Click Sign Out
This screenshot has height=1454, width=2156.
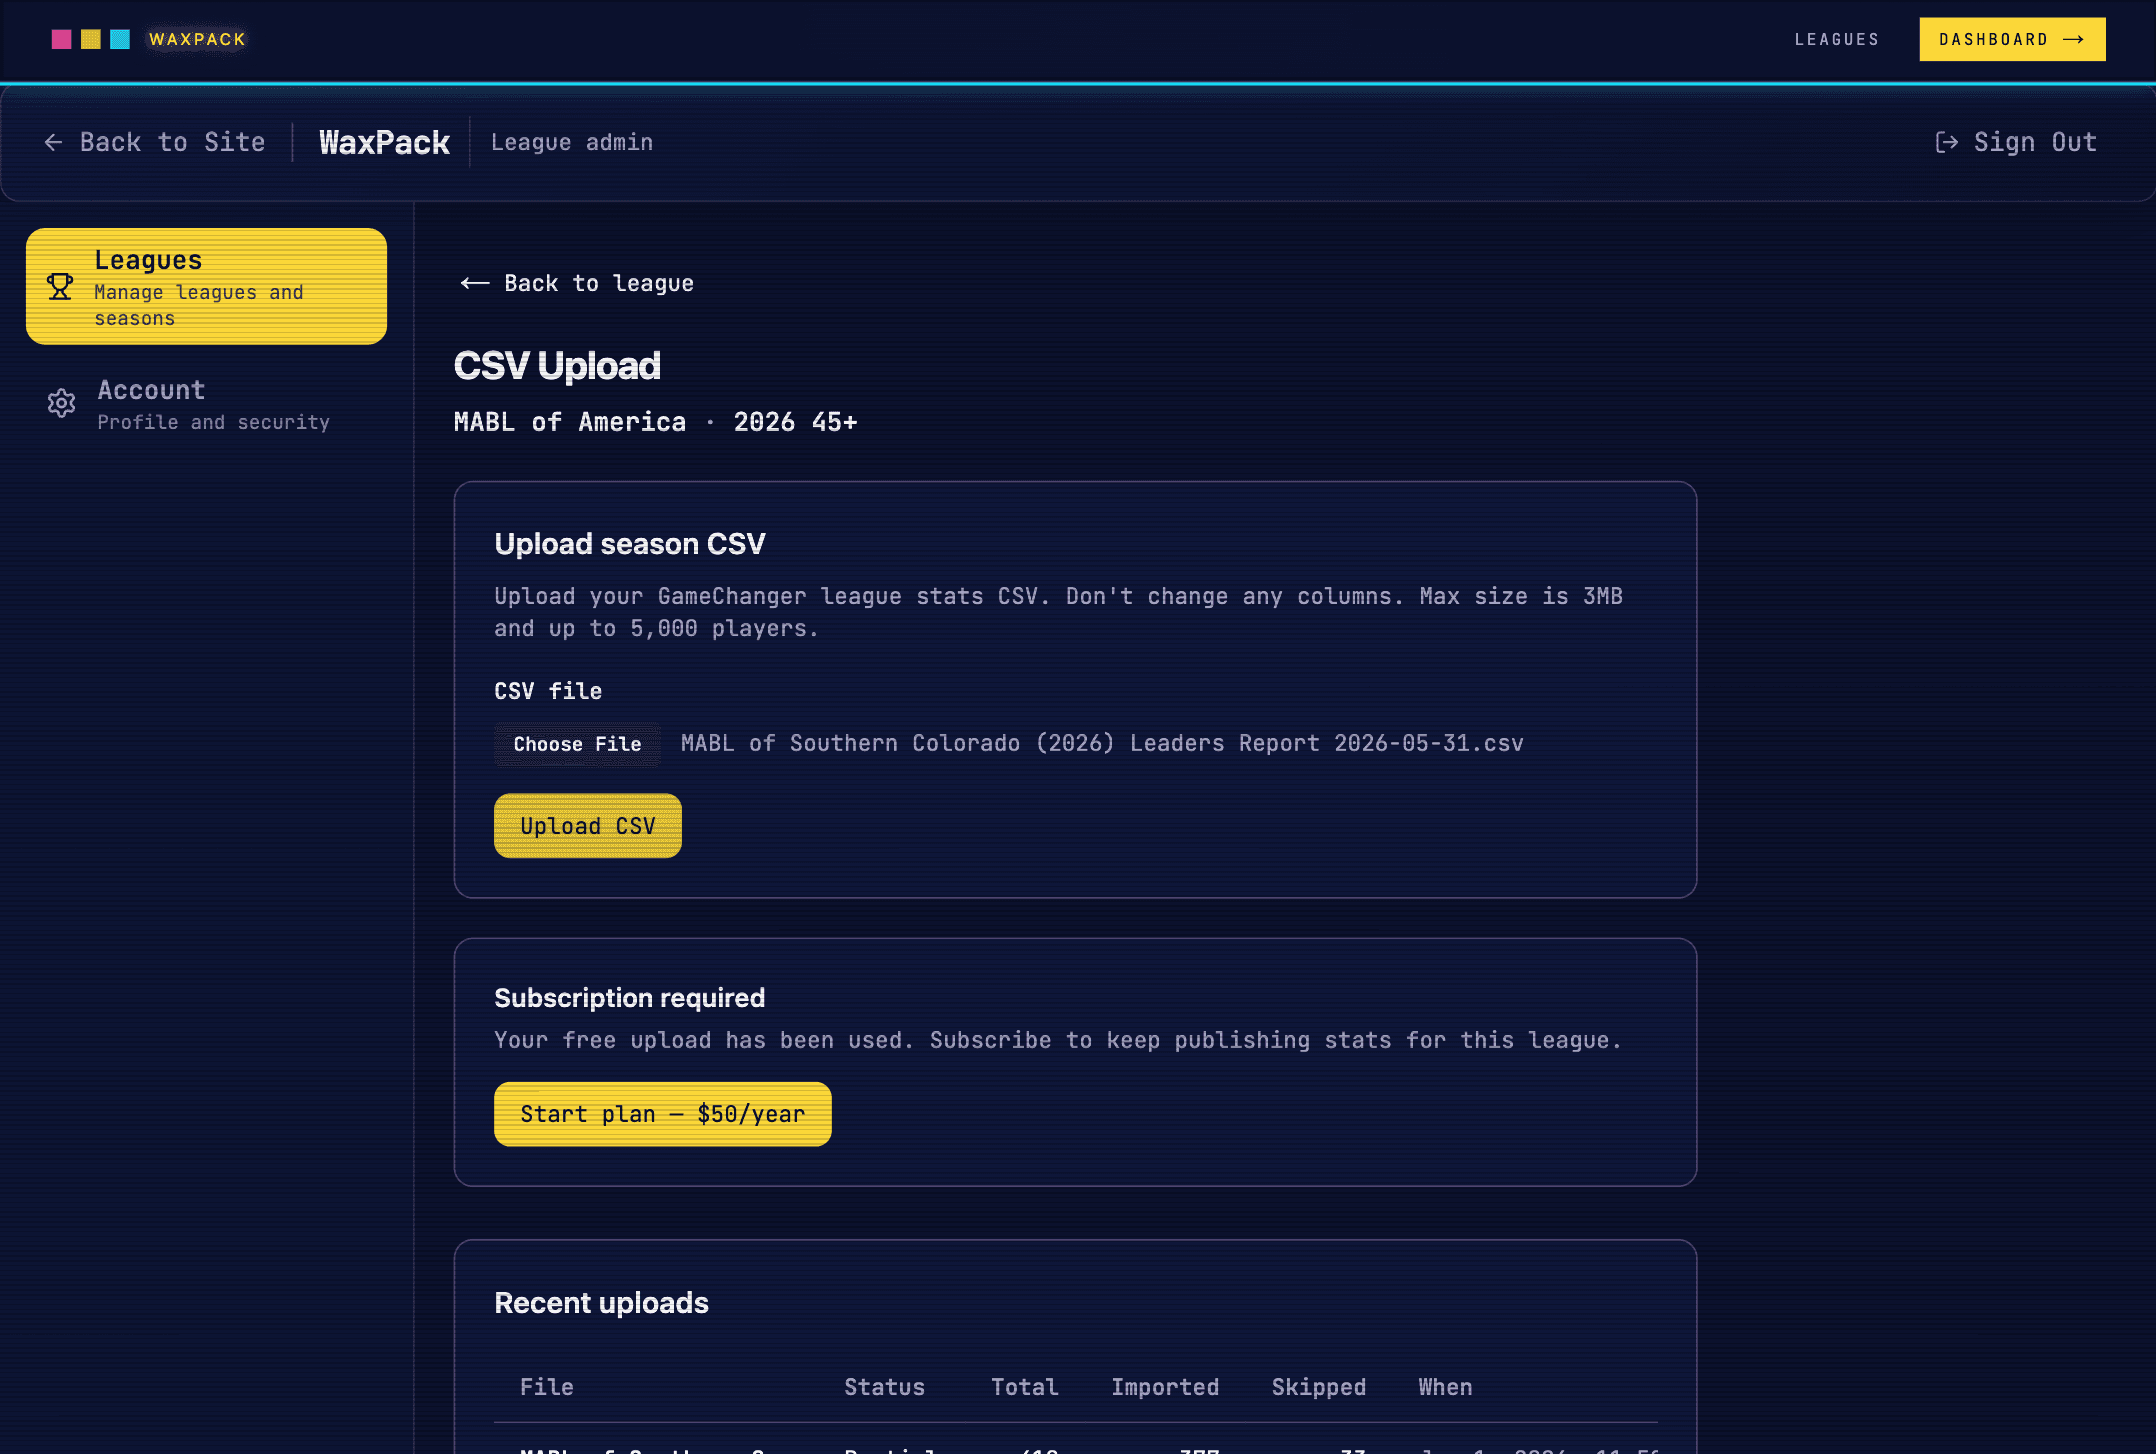2016,142
